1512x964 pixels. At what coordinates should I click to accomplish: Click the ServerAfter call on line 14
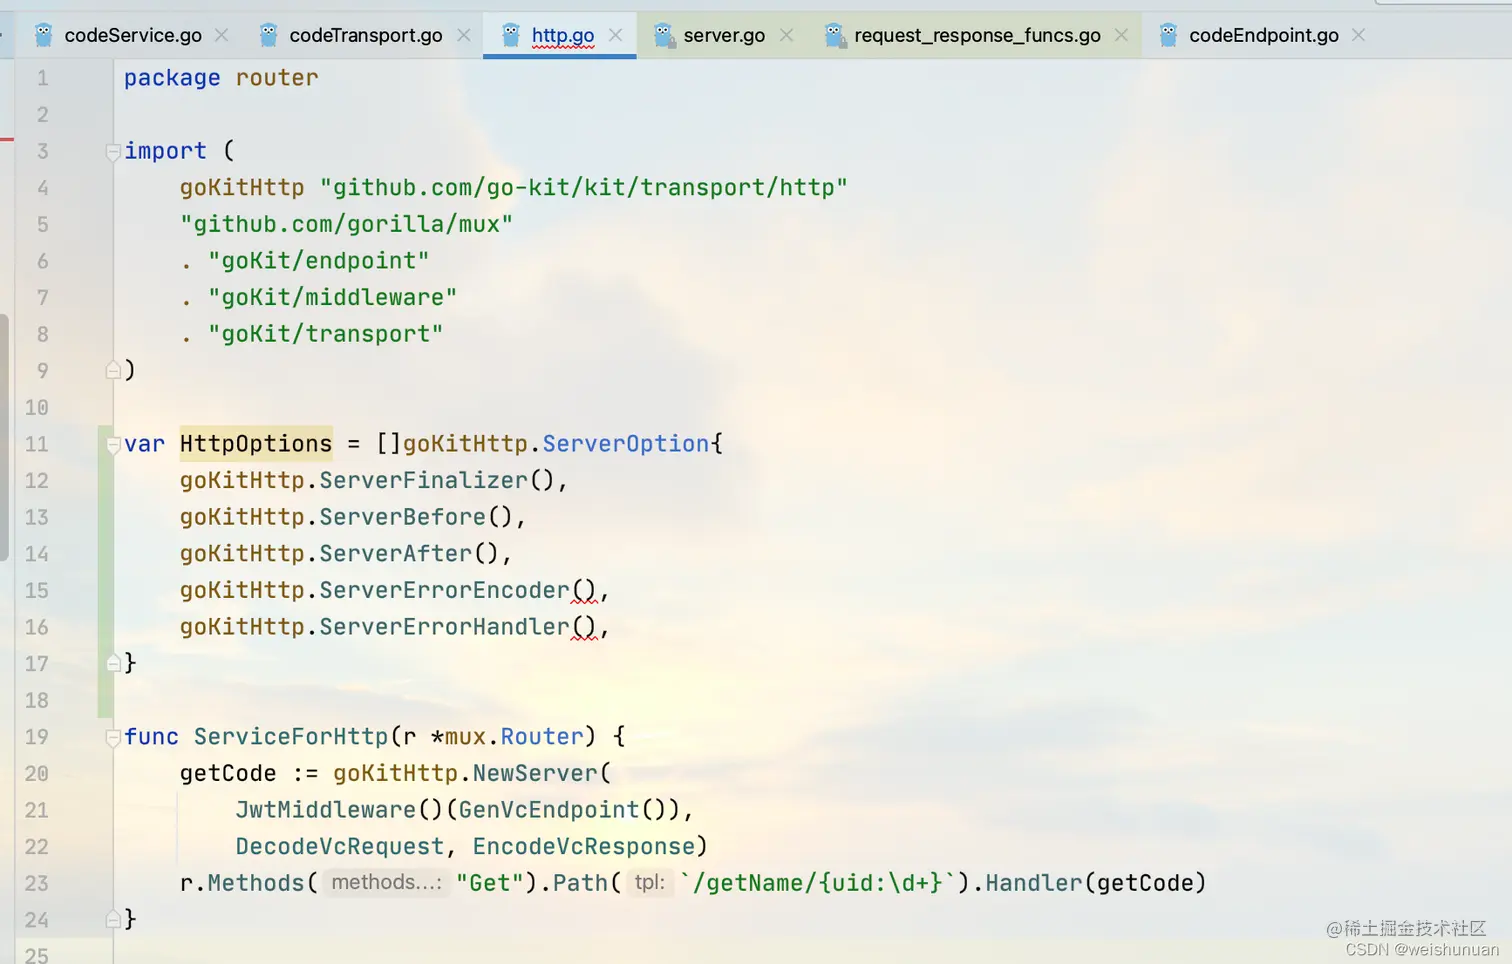[x=395, y=553]
